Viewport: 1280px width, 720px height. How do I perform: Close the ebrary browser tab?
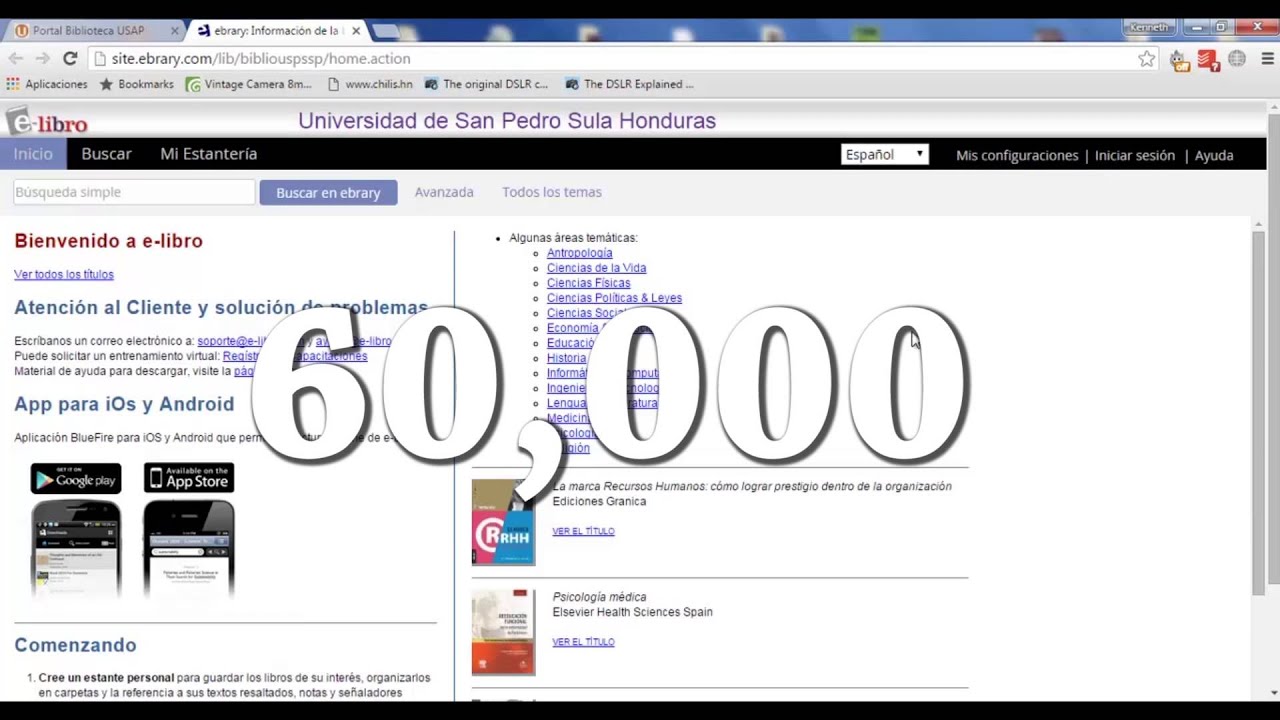tap(356, 31)
